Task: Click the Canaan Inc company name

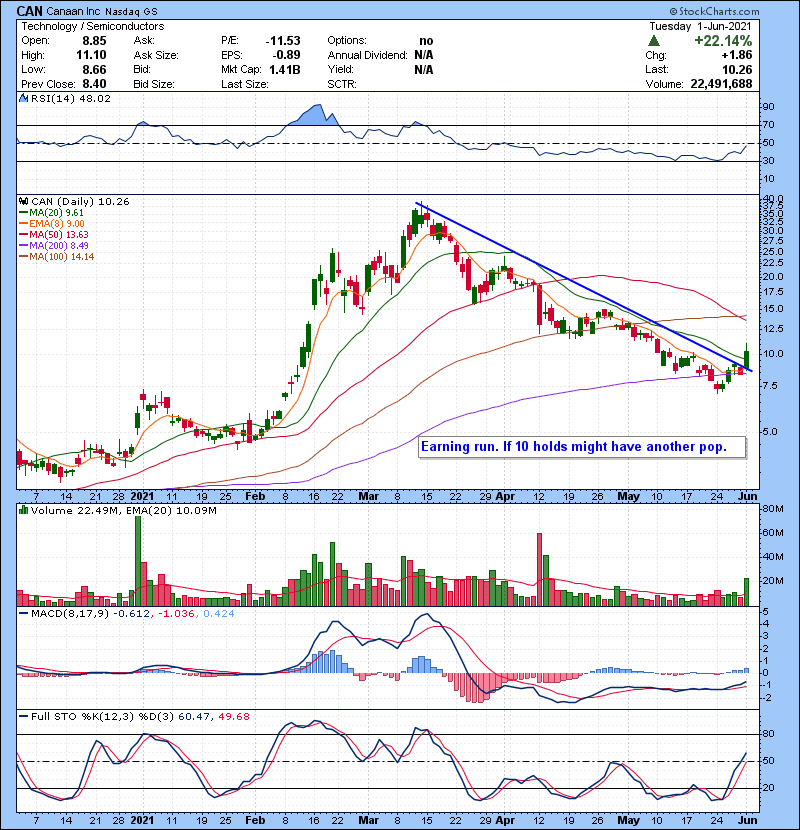Action: coord(74,12)
